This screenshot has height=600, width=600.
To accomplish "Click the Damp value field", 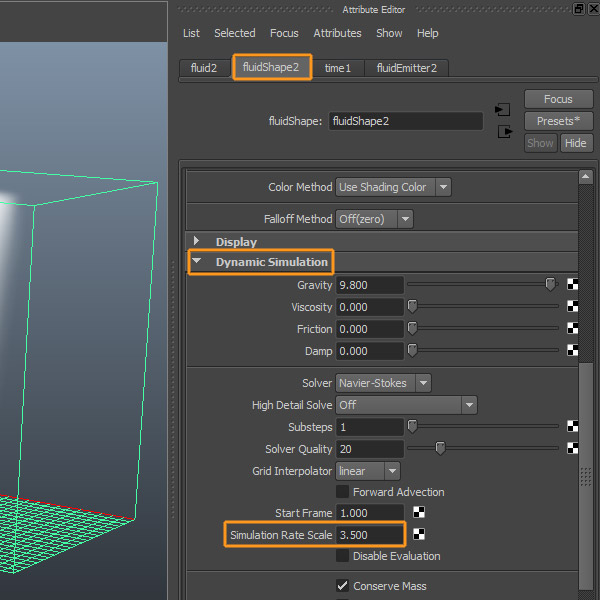I will (370, 351).
